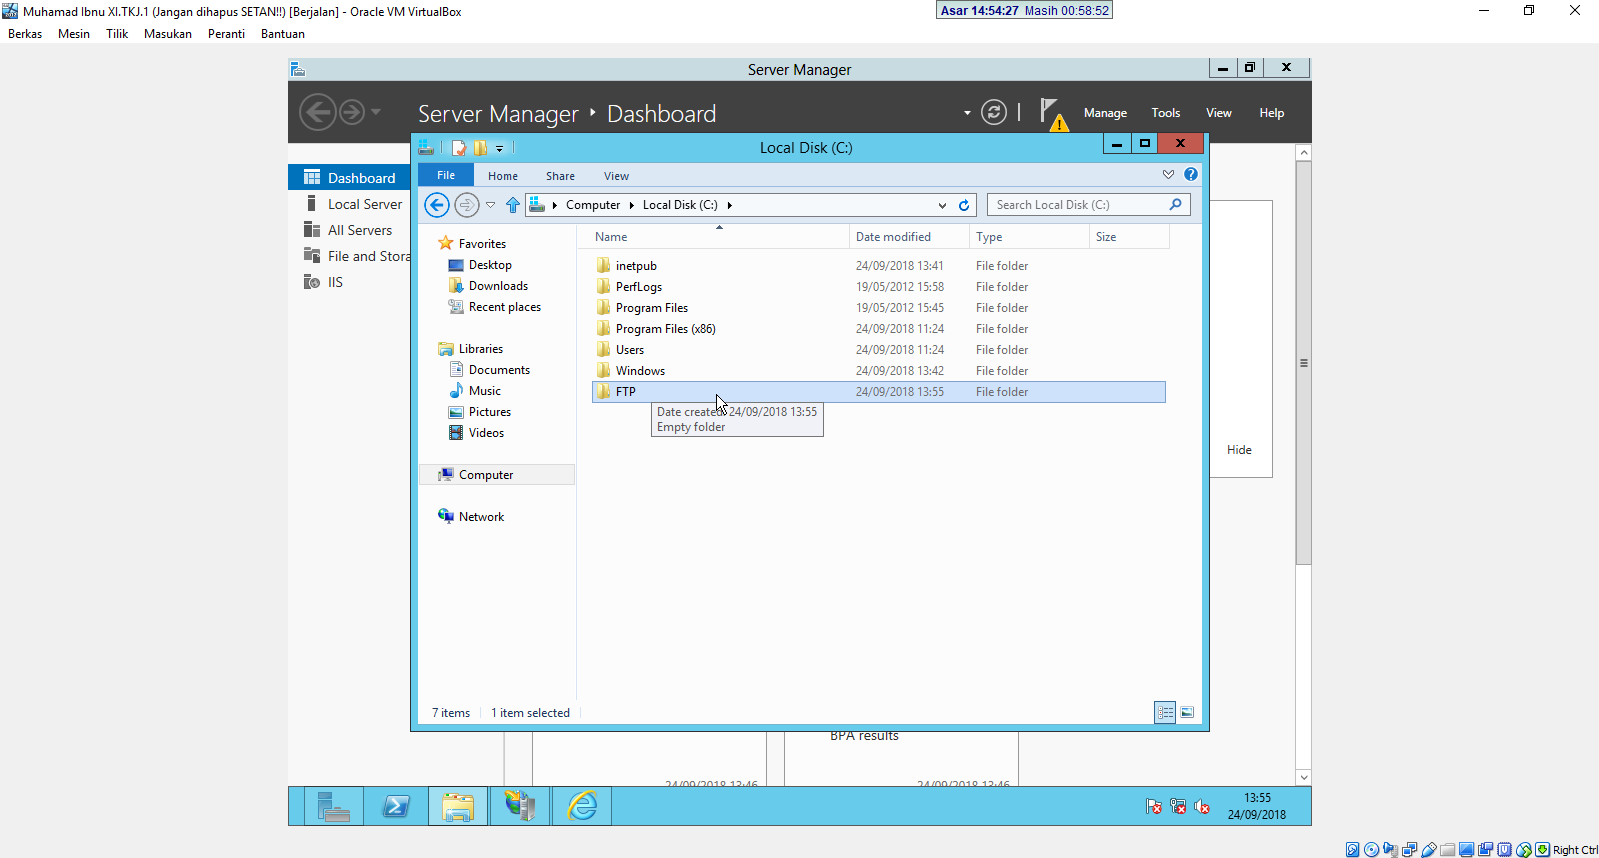Open the VirtualBox Peranti menu

point(226,34)
